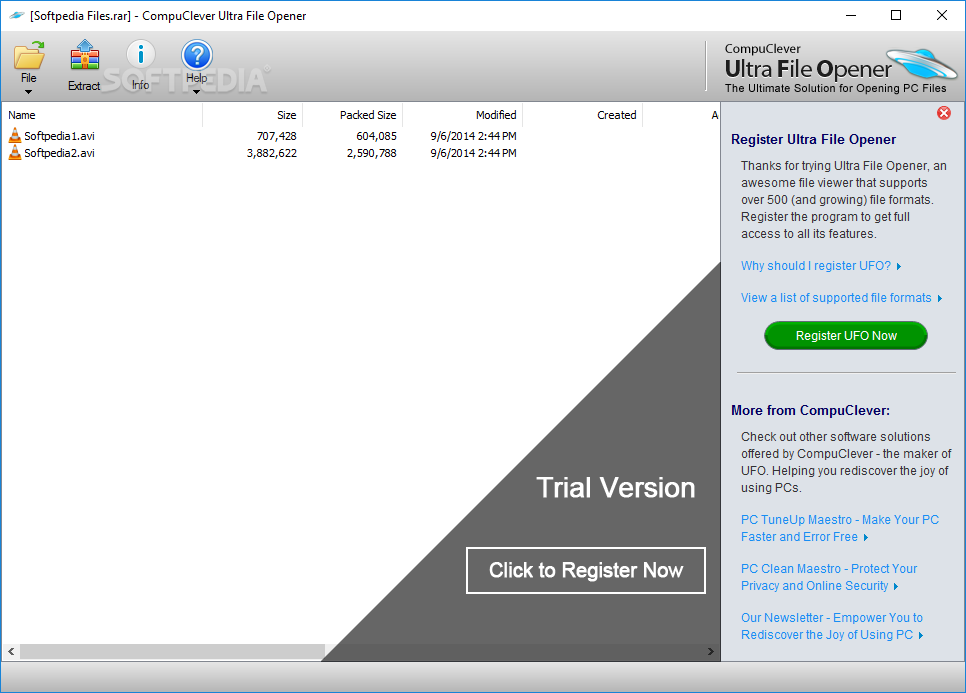Click the packed size 604,085
This screenshot has height=693, width=966.
pos(376,136)
